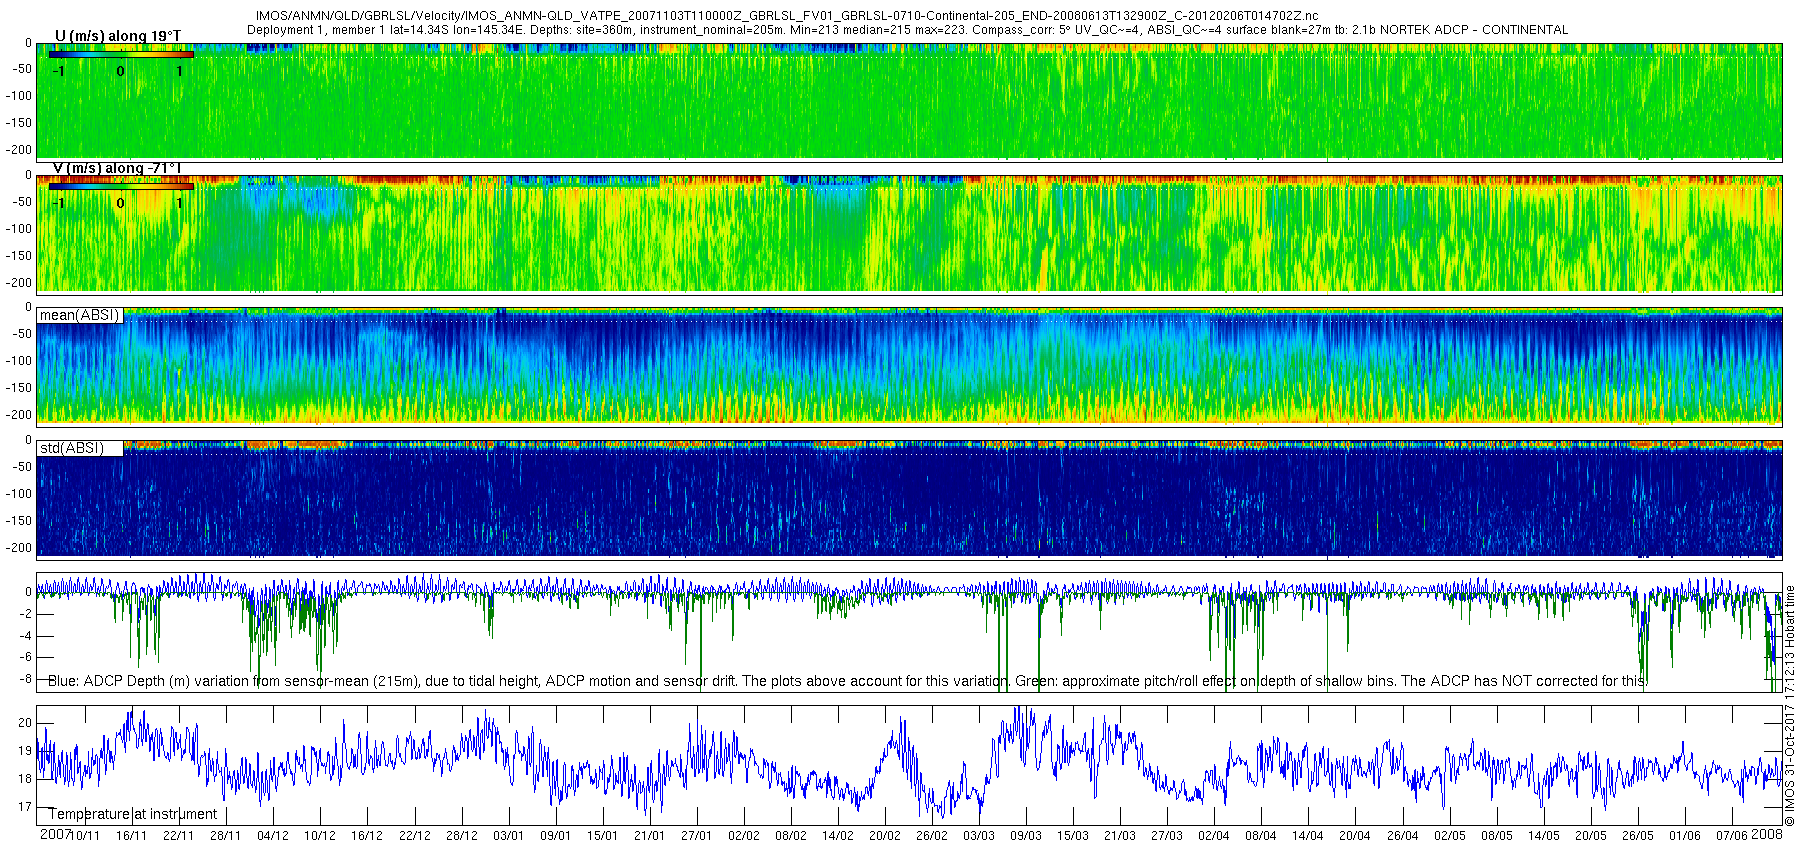Click the 20 tick on temperature axis
Screen dimensions: 1800x850
(25, 723)
